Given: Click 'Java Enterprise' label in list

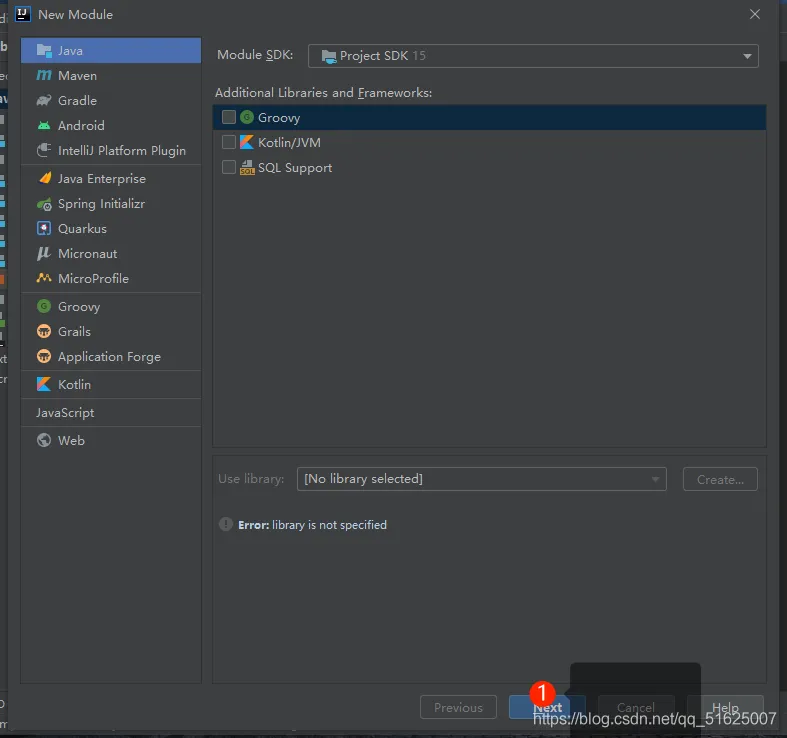Looking at the screenshot, I should pos(102,179).
